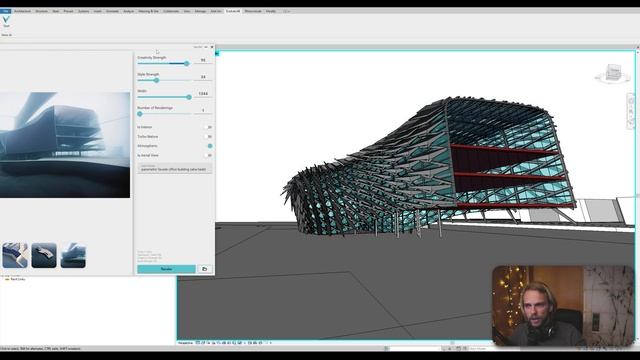This screenshot has width=640, height=360.
Task: Click the ViewCube in the 3D view
Action: [613, 73]
